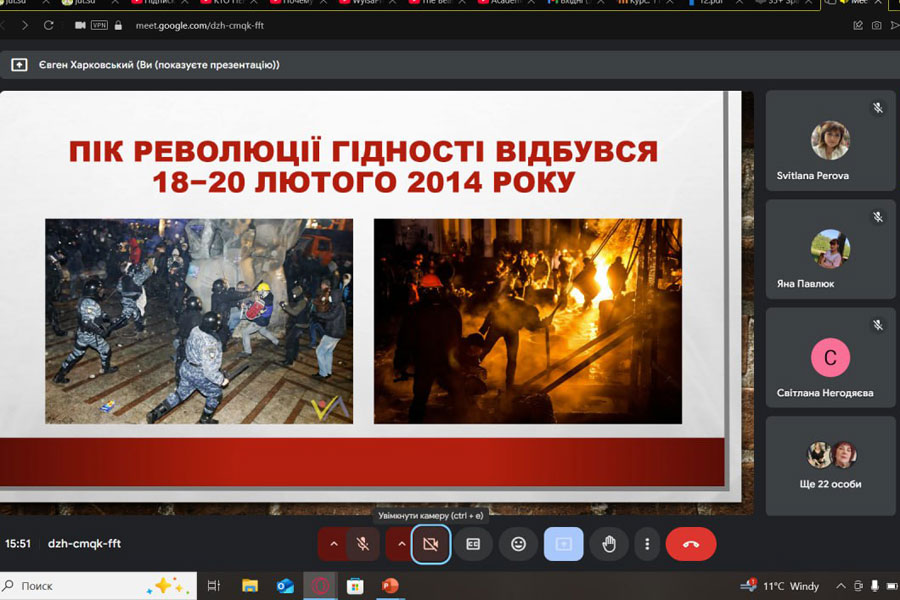Image resolution: width=900 pixels, height=600 pixels.
Task: Open the 'Ще 22 особи' participants tile
Action: tap(830, 466)
